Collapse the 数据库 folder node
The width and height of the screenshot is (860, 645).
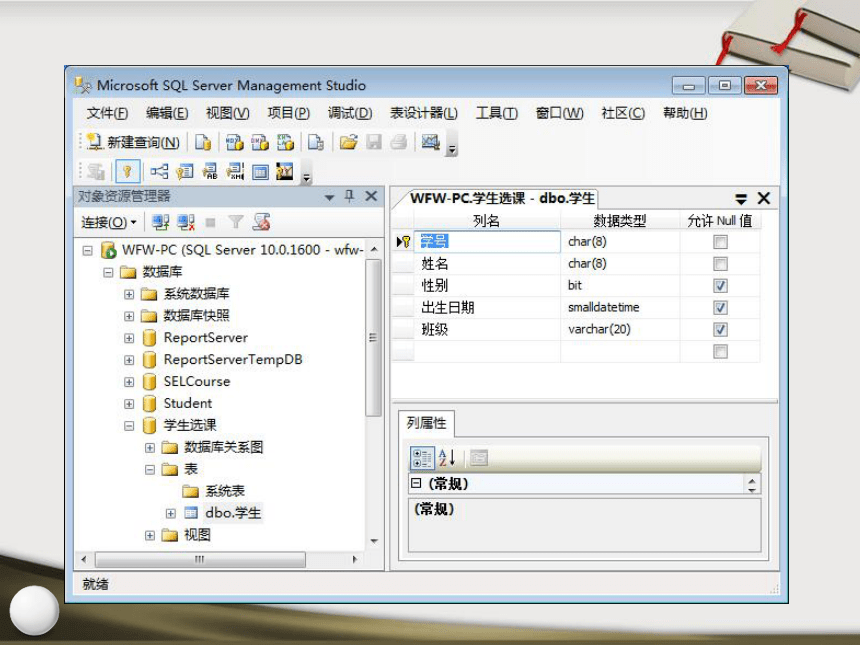tap(108, 272)
